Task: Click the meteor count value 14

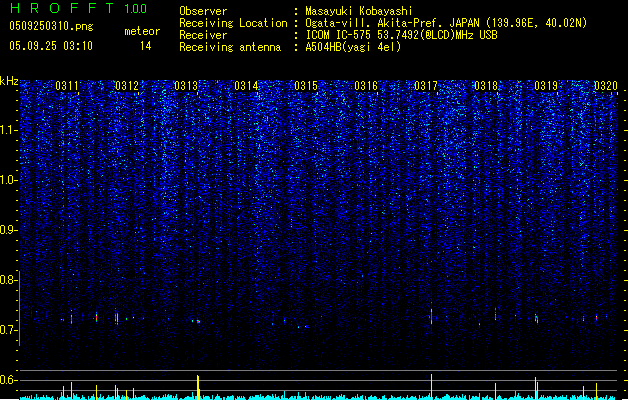Action: point(146,46)
